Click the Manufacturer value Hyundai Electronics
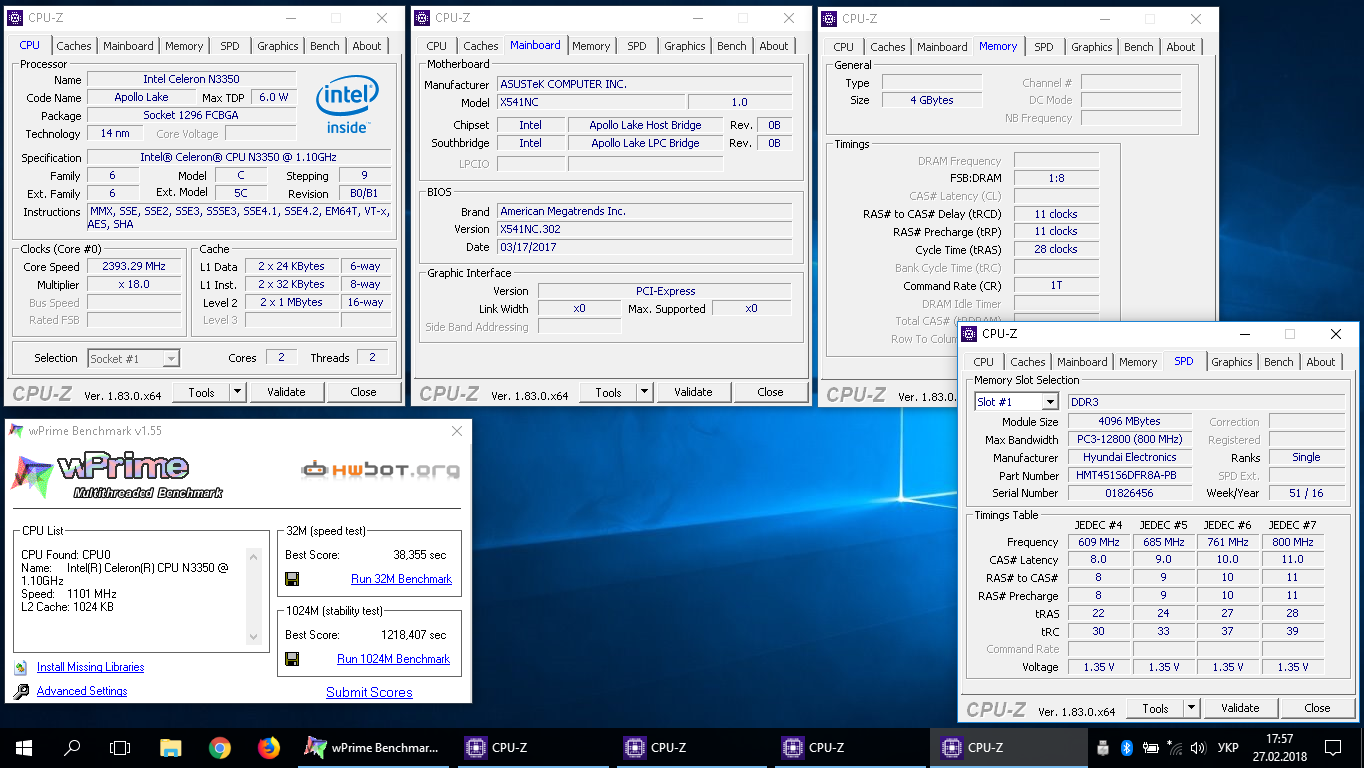This screenshot has width=1364, height=768. [1130, 457]
